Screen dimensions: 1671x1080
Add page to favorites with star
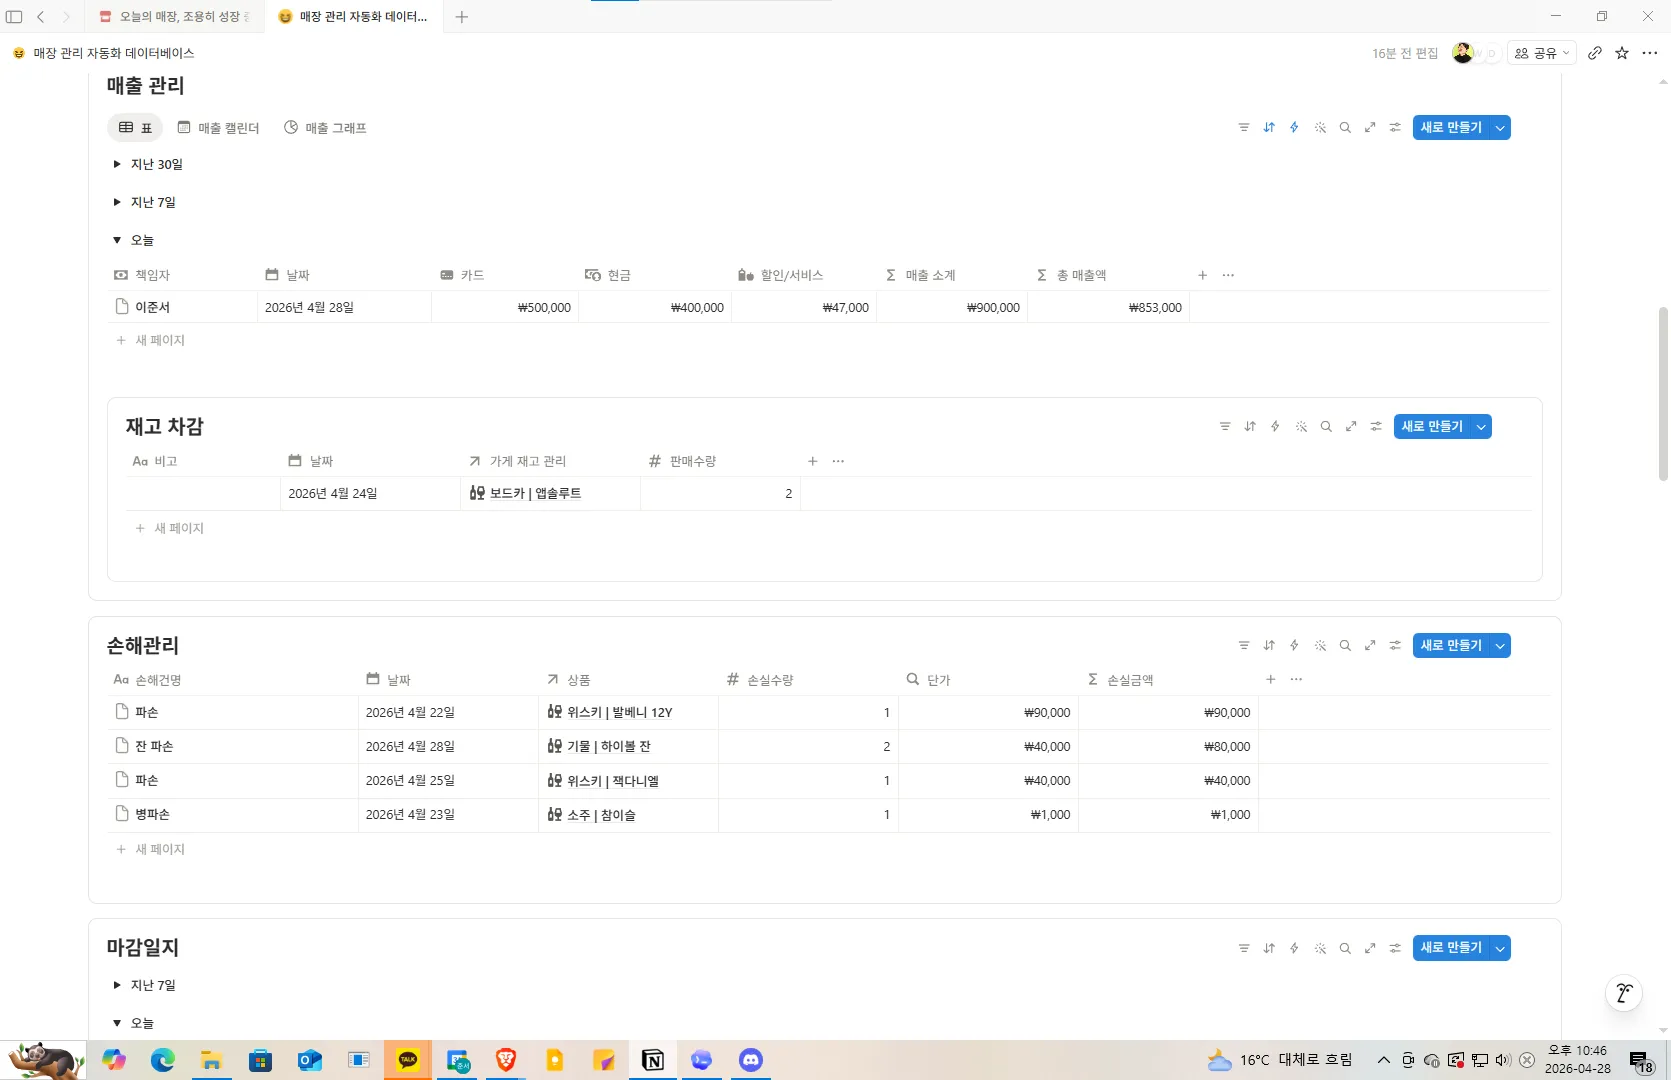(1622, 53)
